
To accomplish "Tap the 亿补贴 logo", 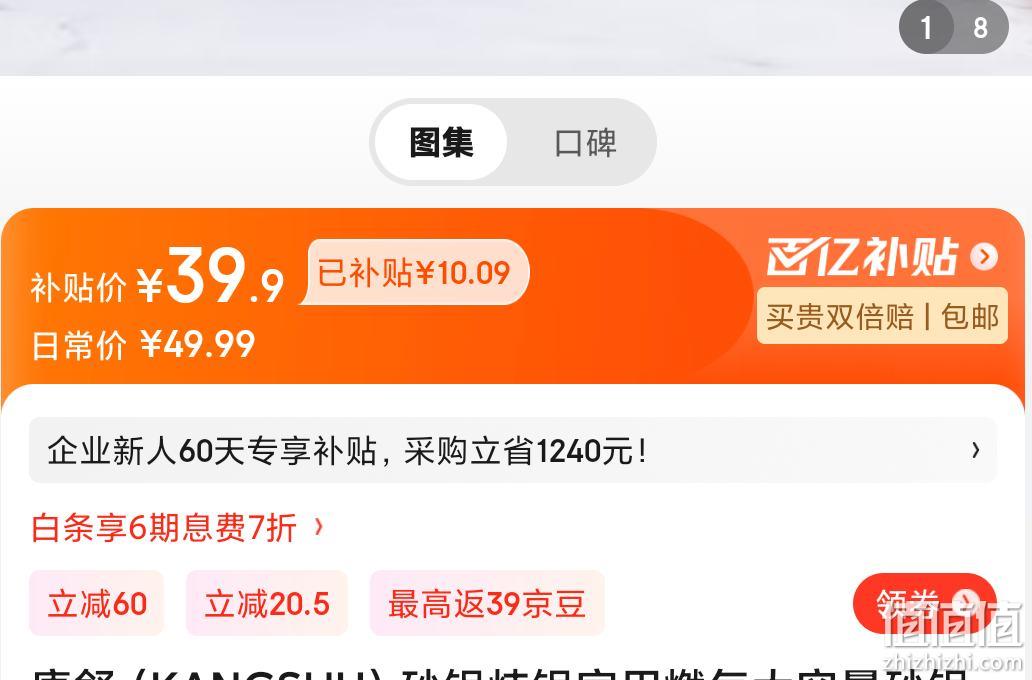I will point(862,257).
